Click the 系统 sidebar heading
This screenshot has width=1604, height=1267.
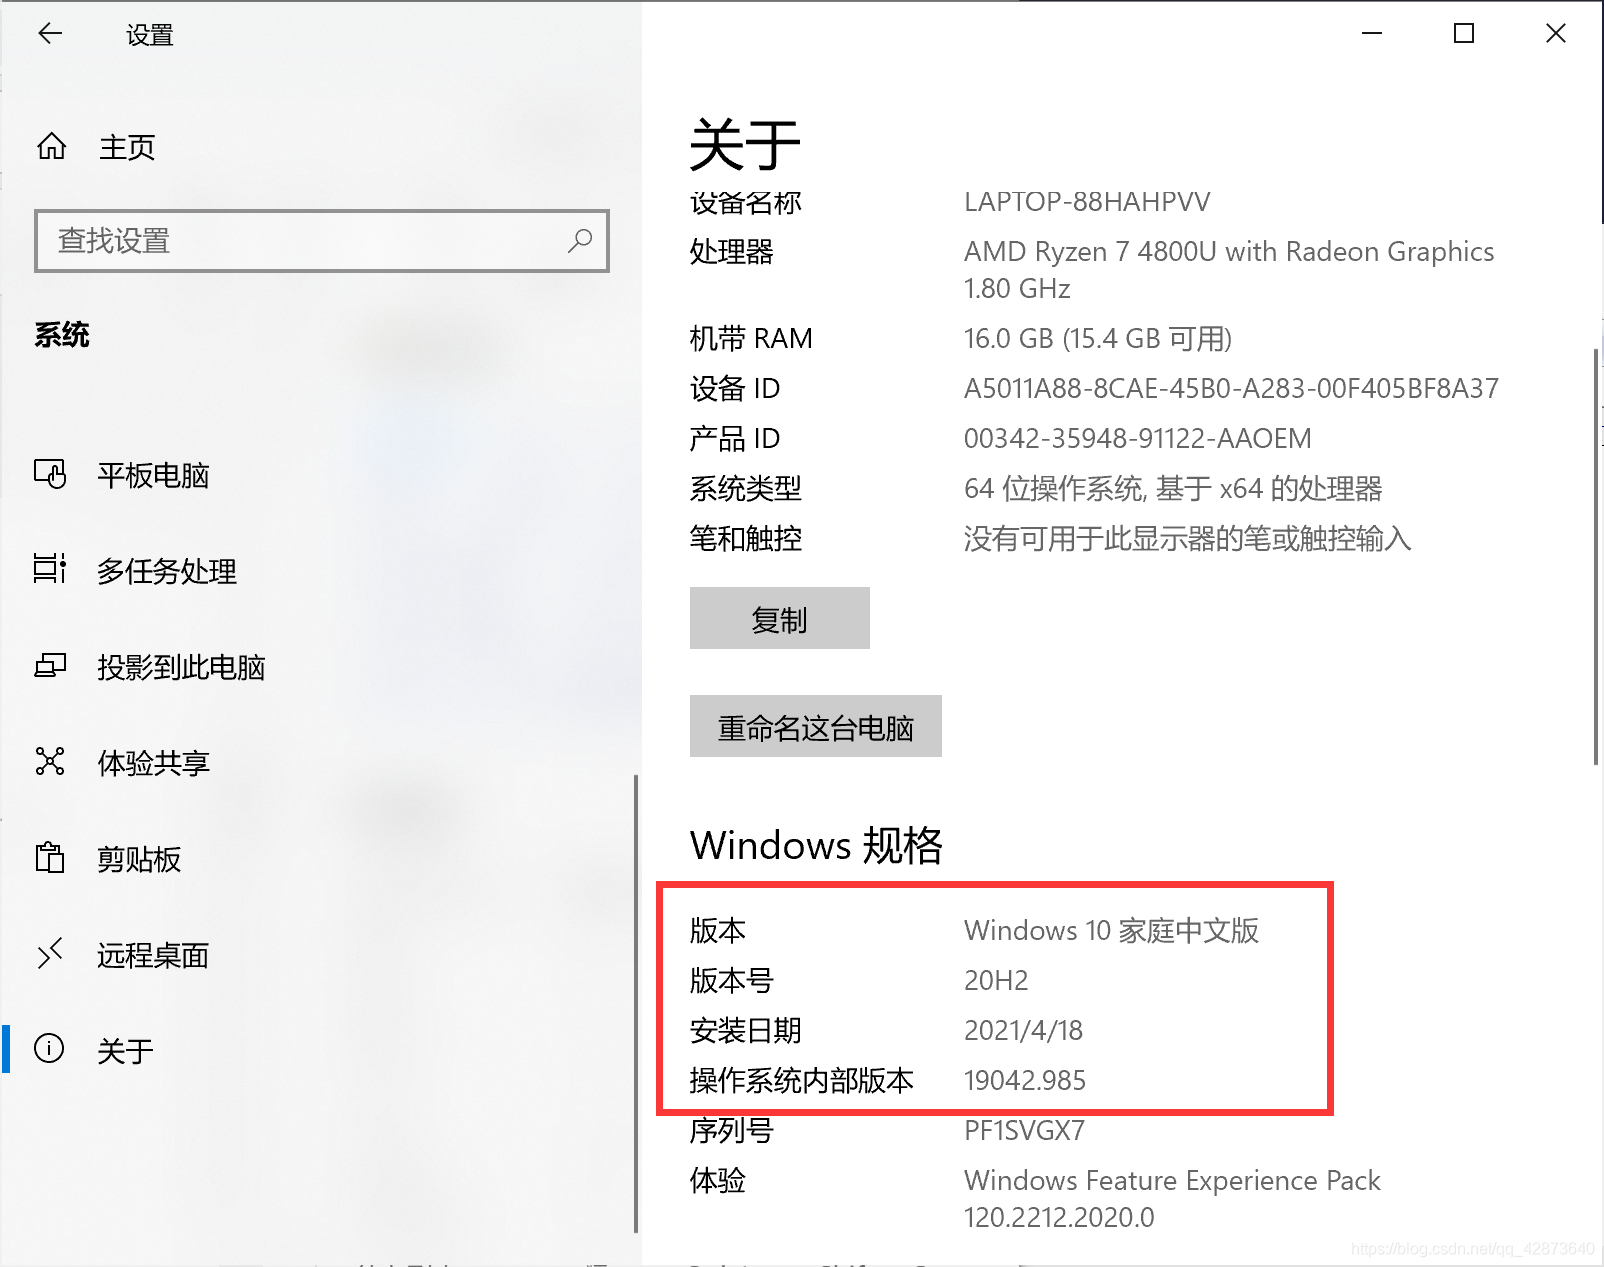(x=62, y=334)
